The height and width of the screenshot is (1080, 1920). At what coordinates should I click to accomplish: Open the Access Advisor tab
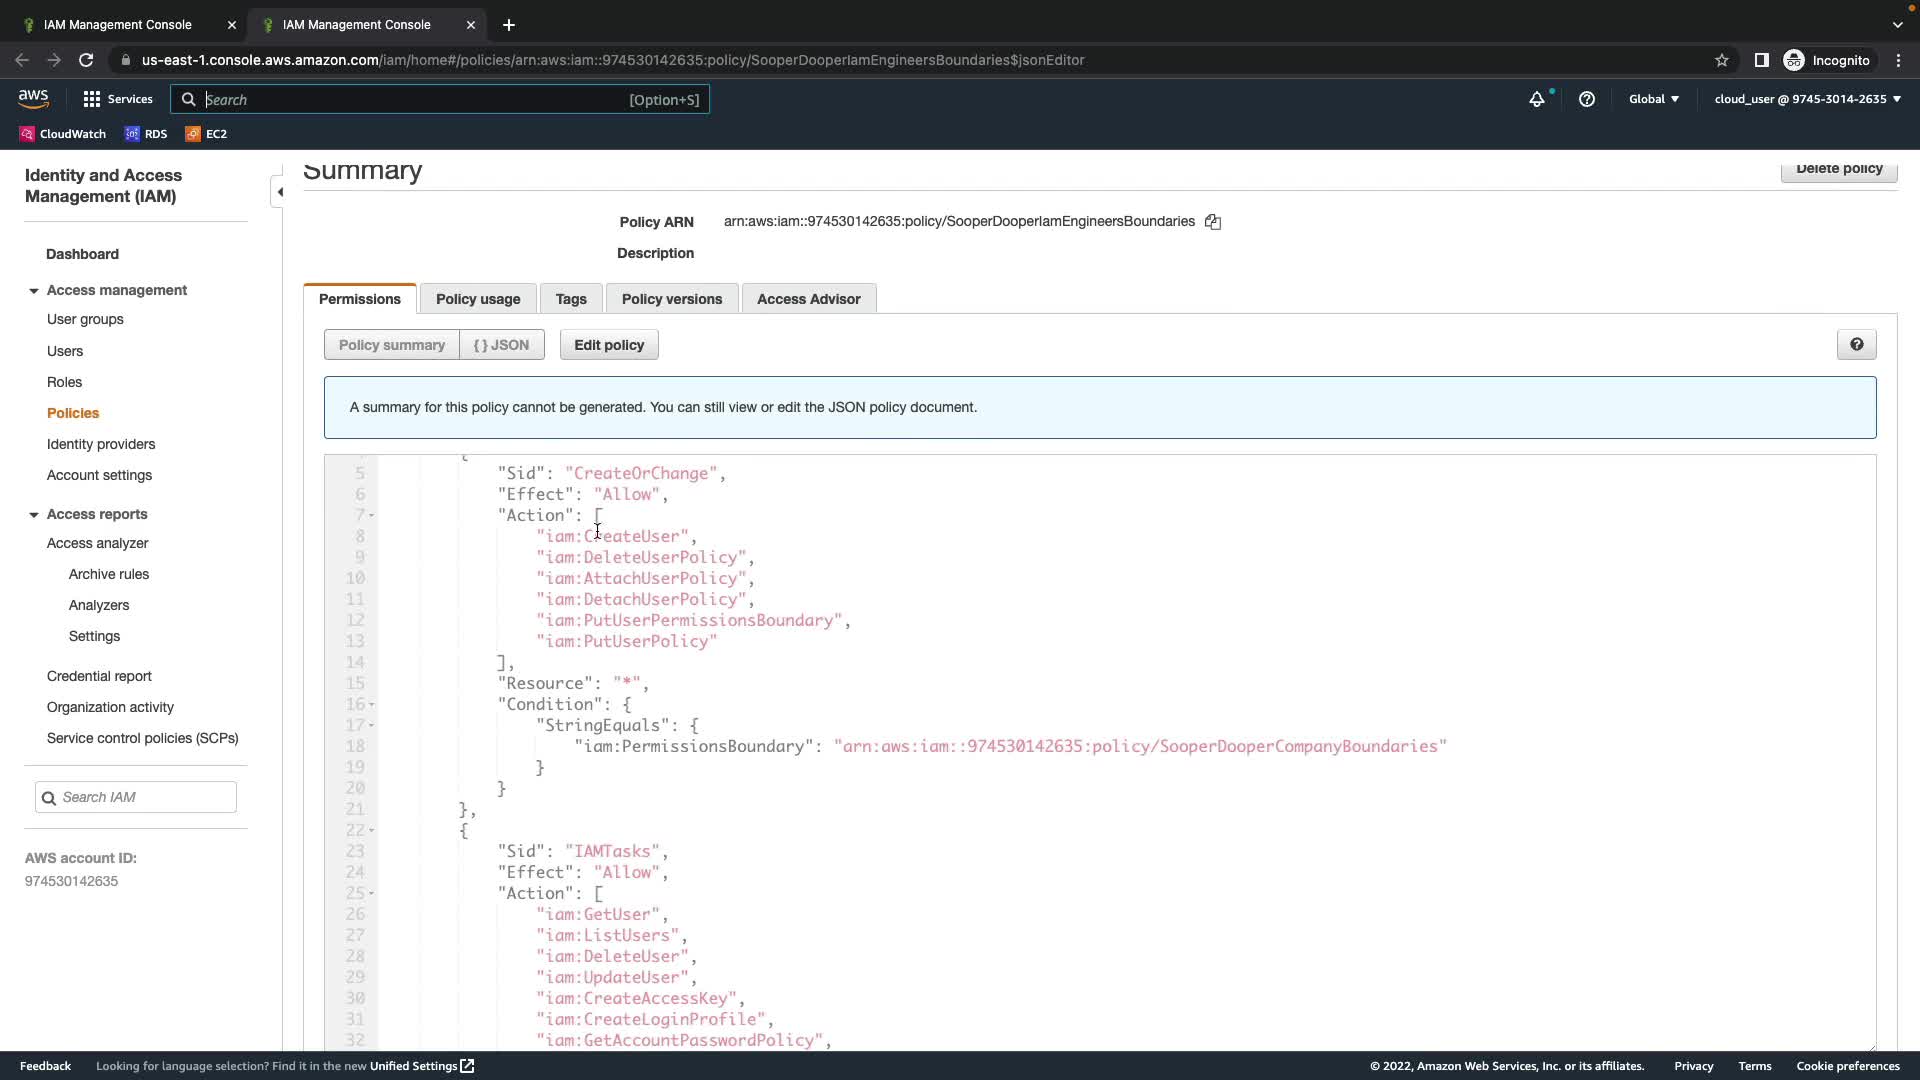(808, 299)
